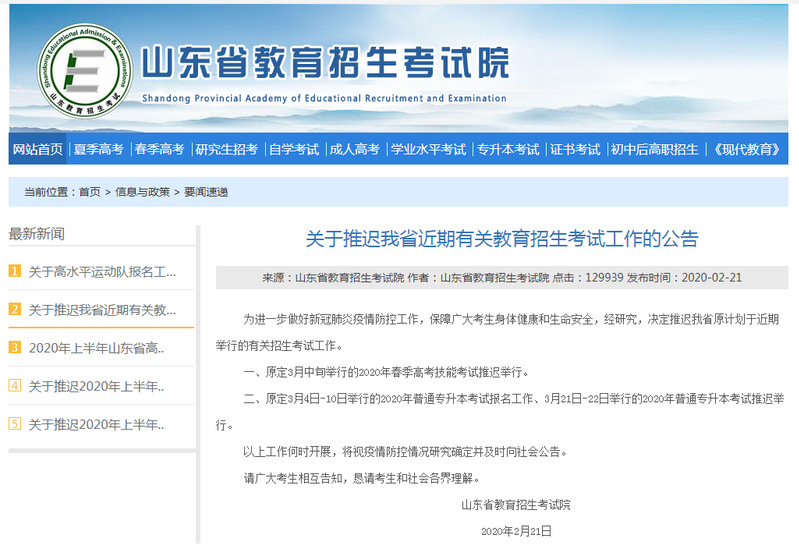Click the paragraph starting 一、原定3月中旬举行
799x549 pixels.
click(x=386, y=373)
